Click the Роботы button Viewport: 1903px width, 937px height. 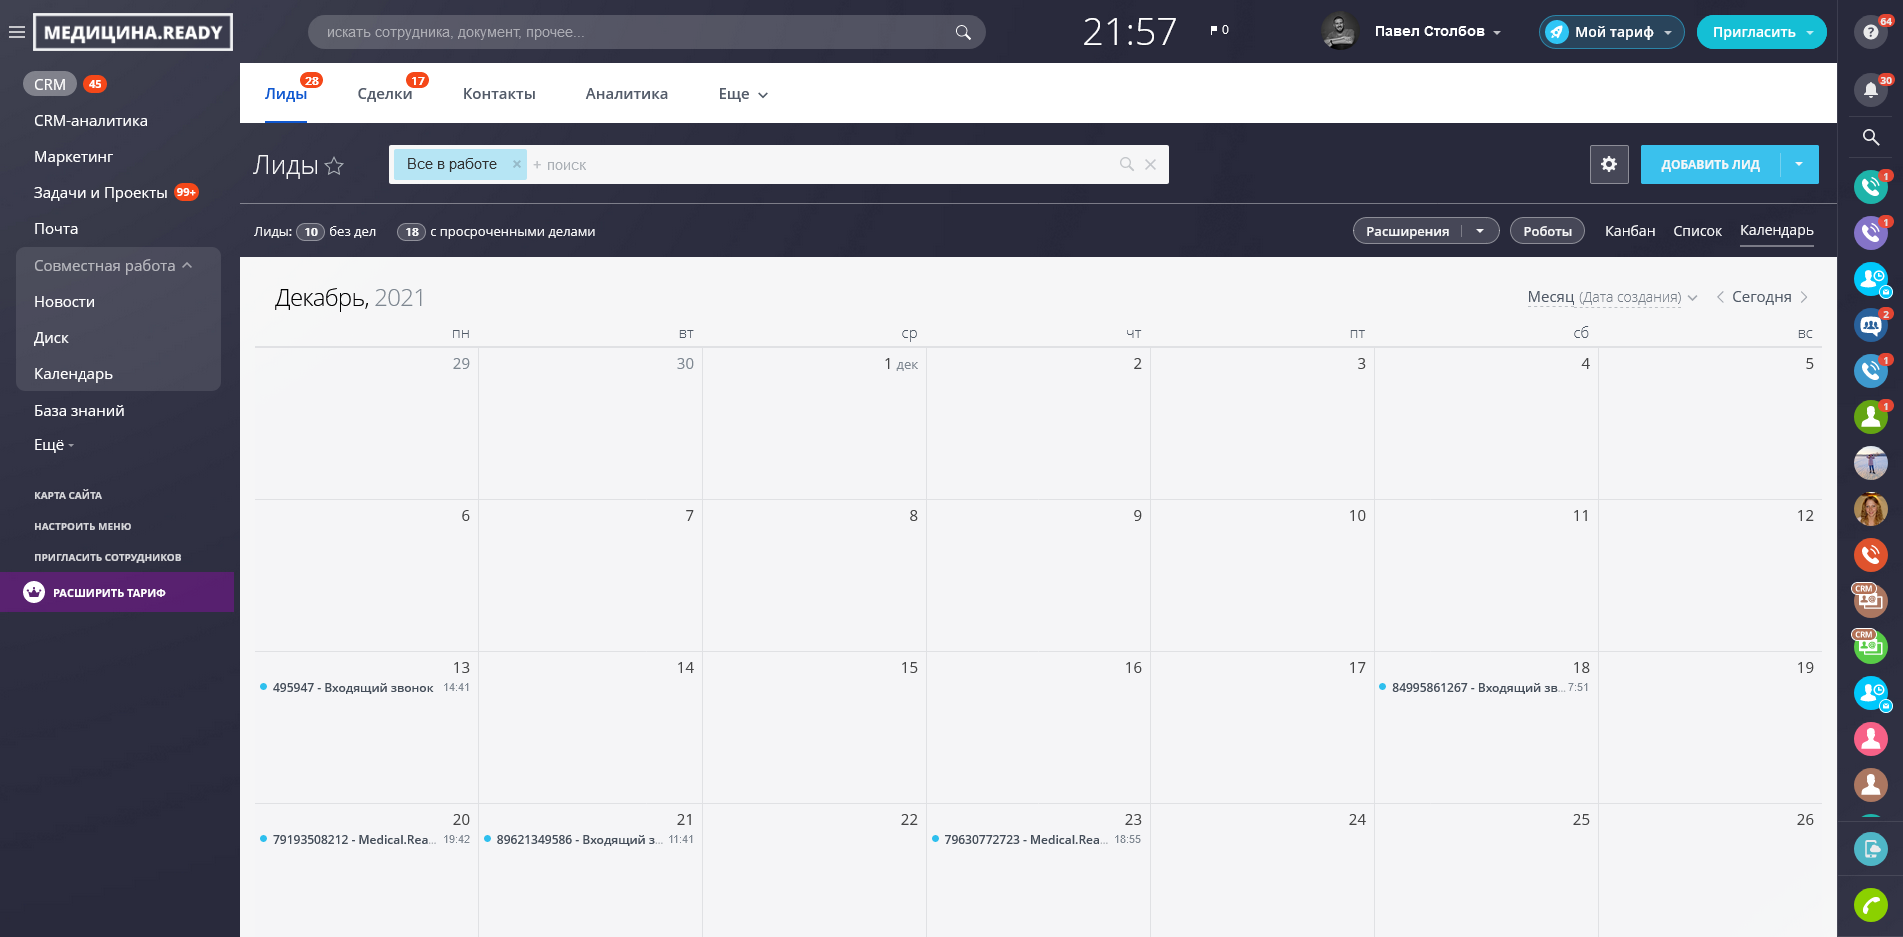[1546, 231]
